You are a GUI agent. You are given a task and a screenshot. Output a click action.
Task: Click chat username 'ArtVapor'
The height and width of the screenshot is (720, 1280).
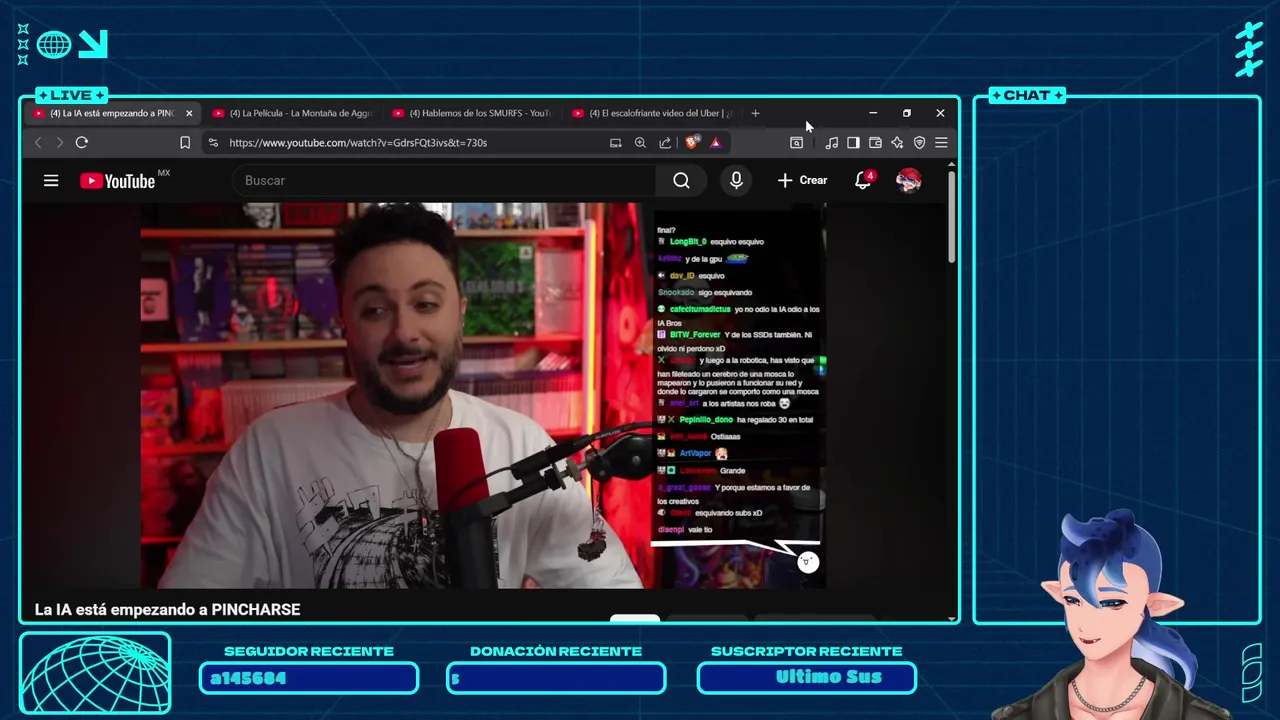695,454
